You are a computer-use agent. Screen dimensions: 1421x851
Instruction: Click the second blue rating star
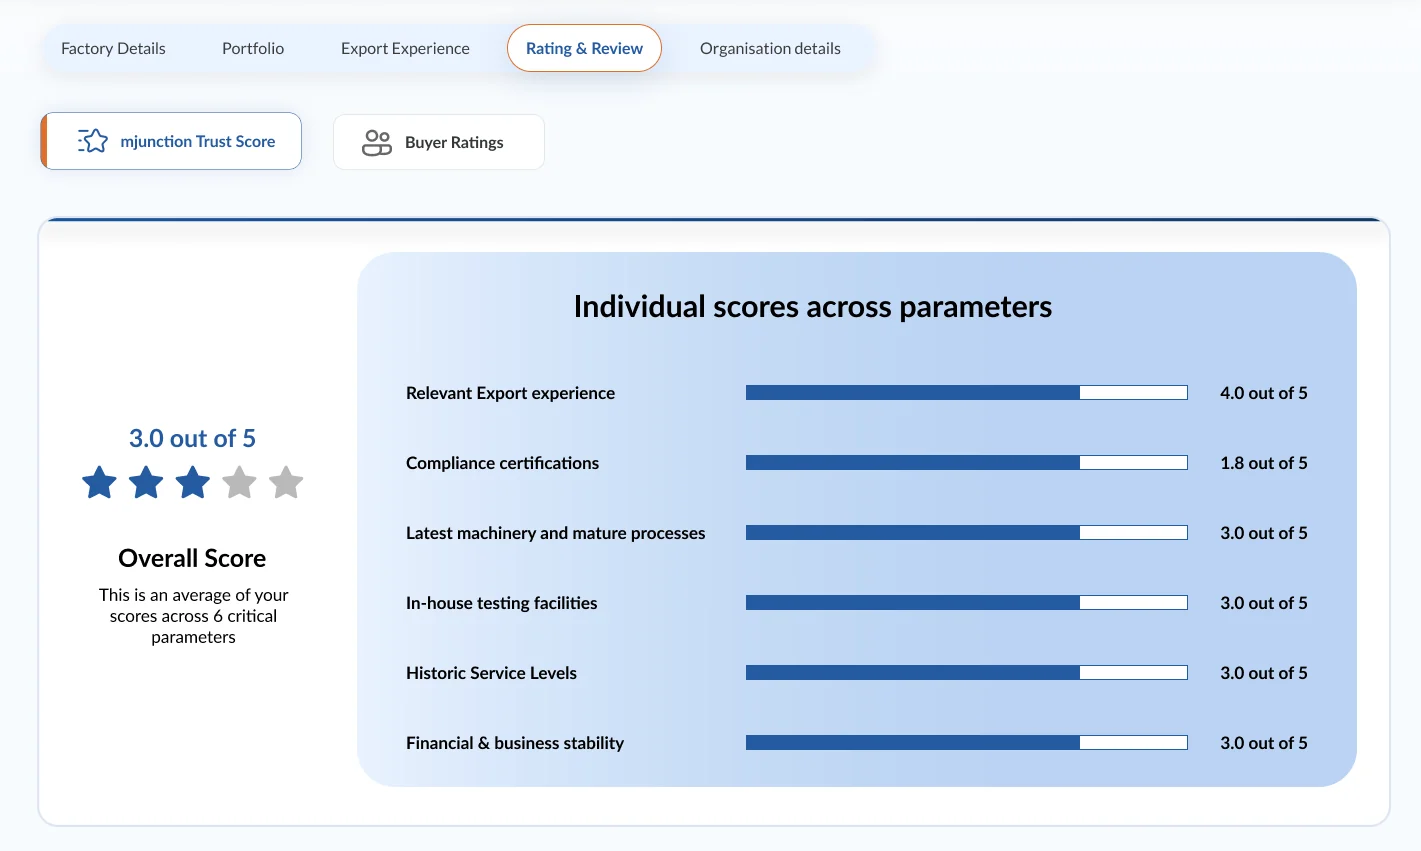tap(146, 483)
